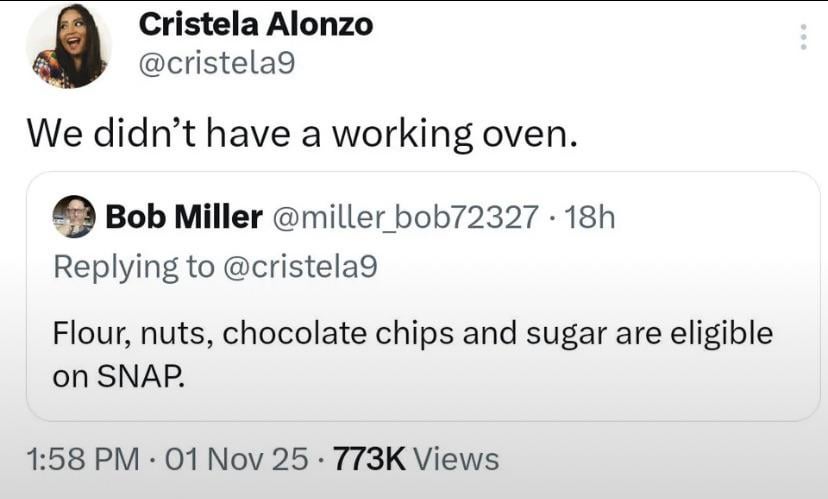
Task: Click the Cristela Alonzo display name
Action: (255, 24)
